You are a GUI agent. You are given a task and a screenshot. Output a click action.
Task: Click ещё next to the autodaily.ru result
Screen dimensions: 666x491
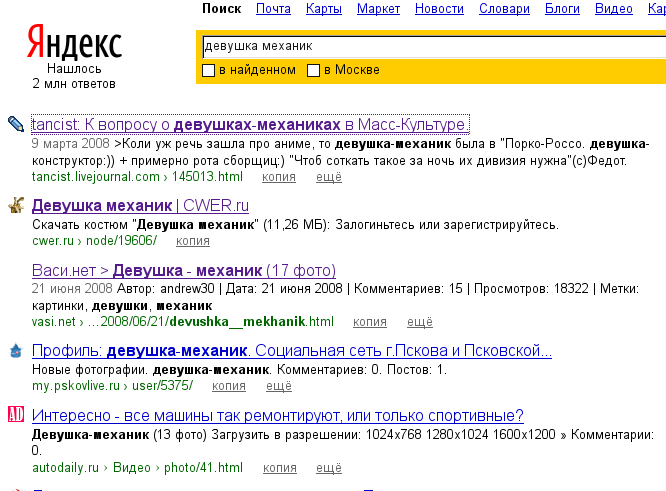(329, 468)
